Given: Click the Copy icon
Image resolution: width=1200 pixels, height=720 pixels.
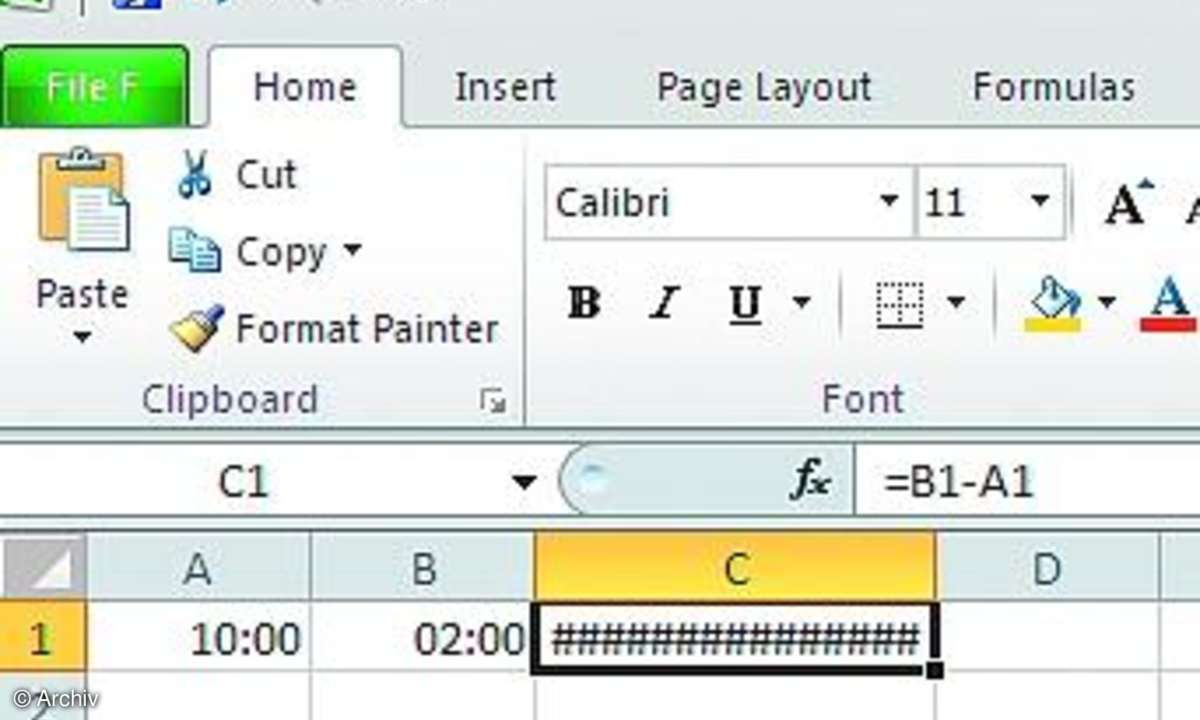Looking at the screenshot, I should tap(194, 251).
